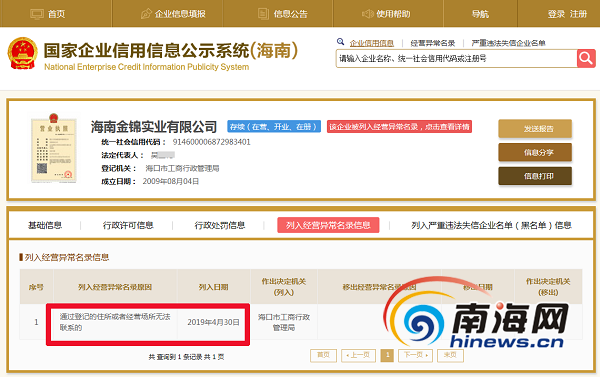
Task: Switch to the 行政处罚信息 tab
Action: click(x=220, y=225)
